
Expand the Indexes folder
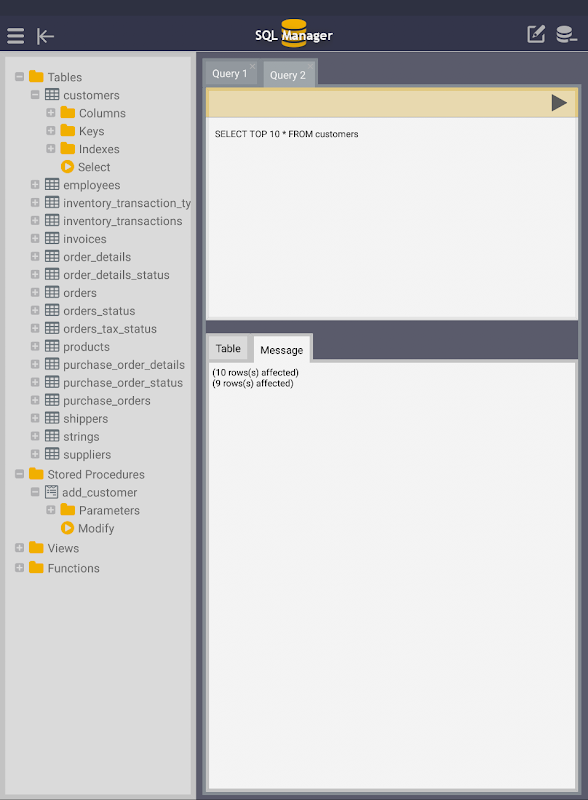(51, 148)
